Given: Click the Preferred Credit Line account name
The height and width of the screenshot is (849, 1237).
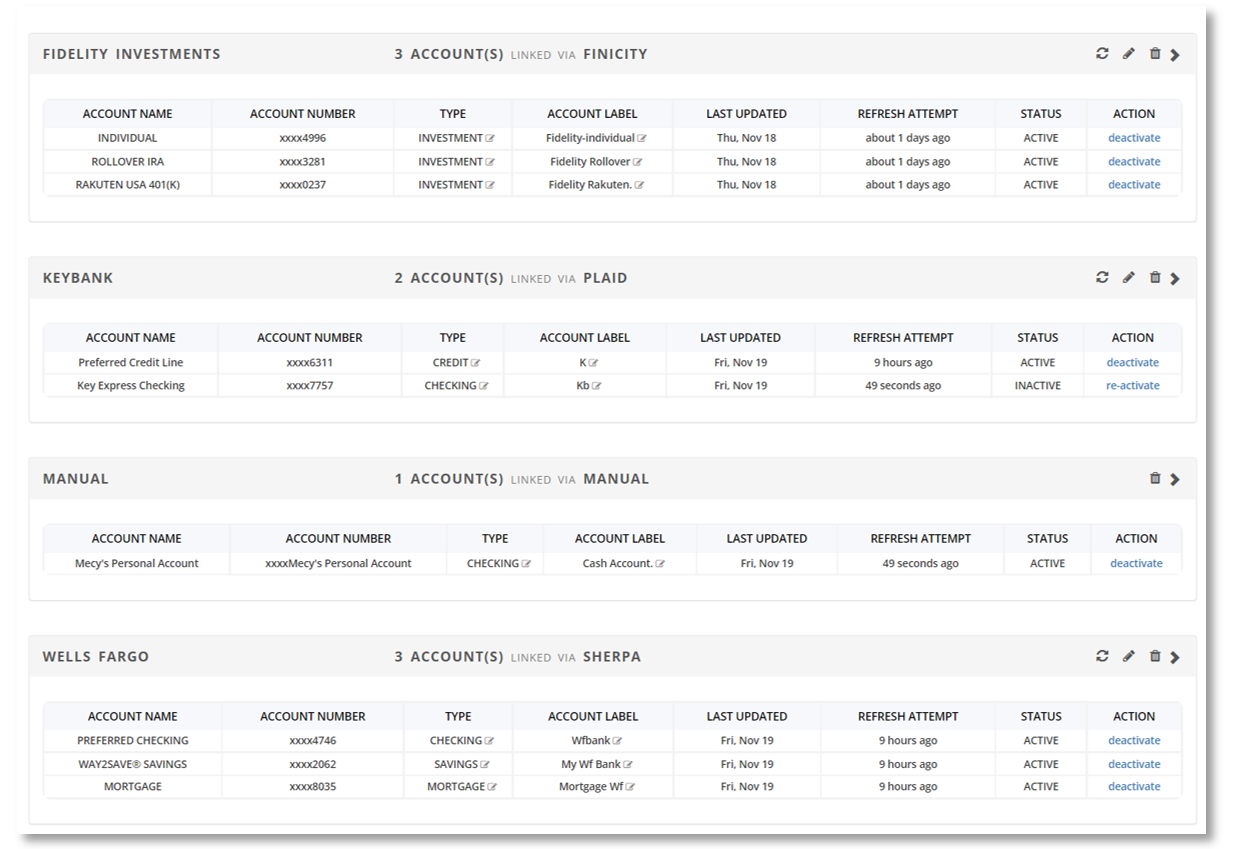Looking at the screenshot, I should [x=131, y=362].
